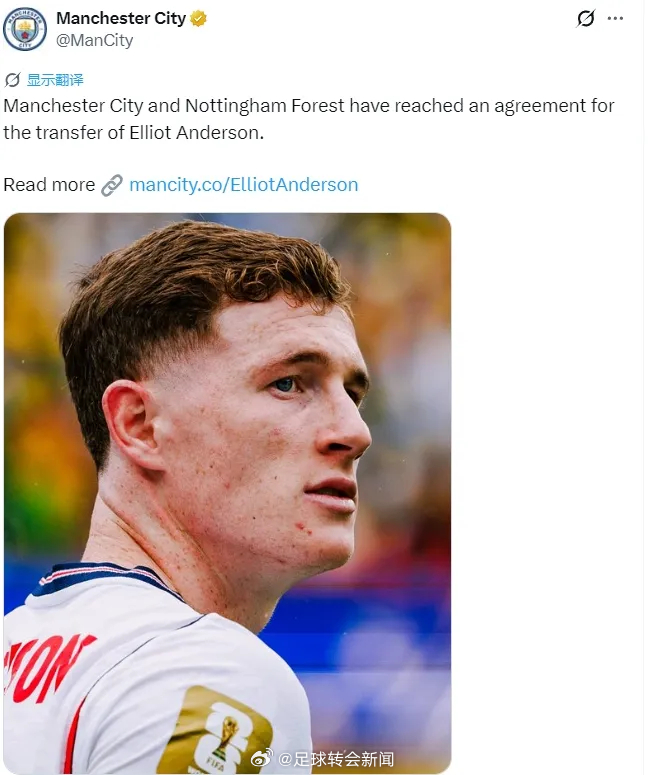This screenshot has width=648, height=775.
Task: Click the translate icon beside 显示翻译
Action: click(x=12, y=80)
